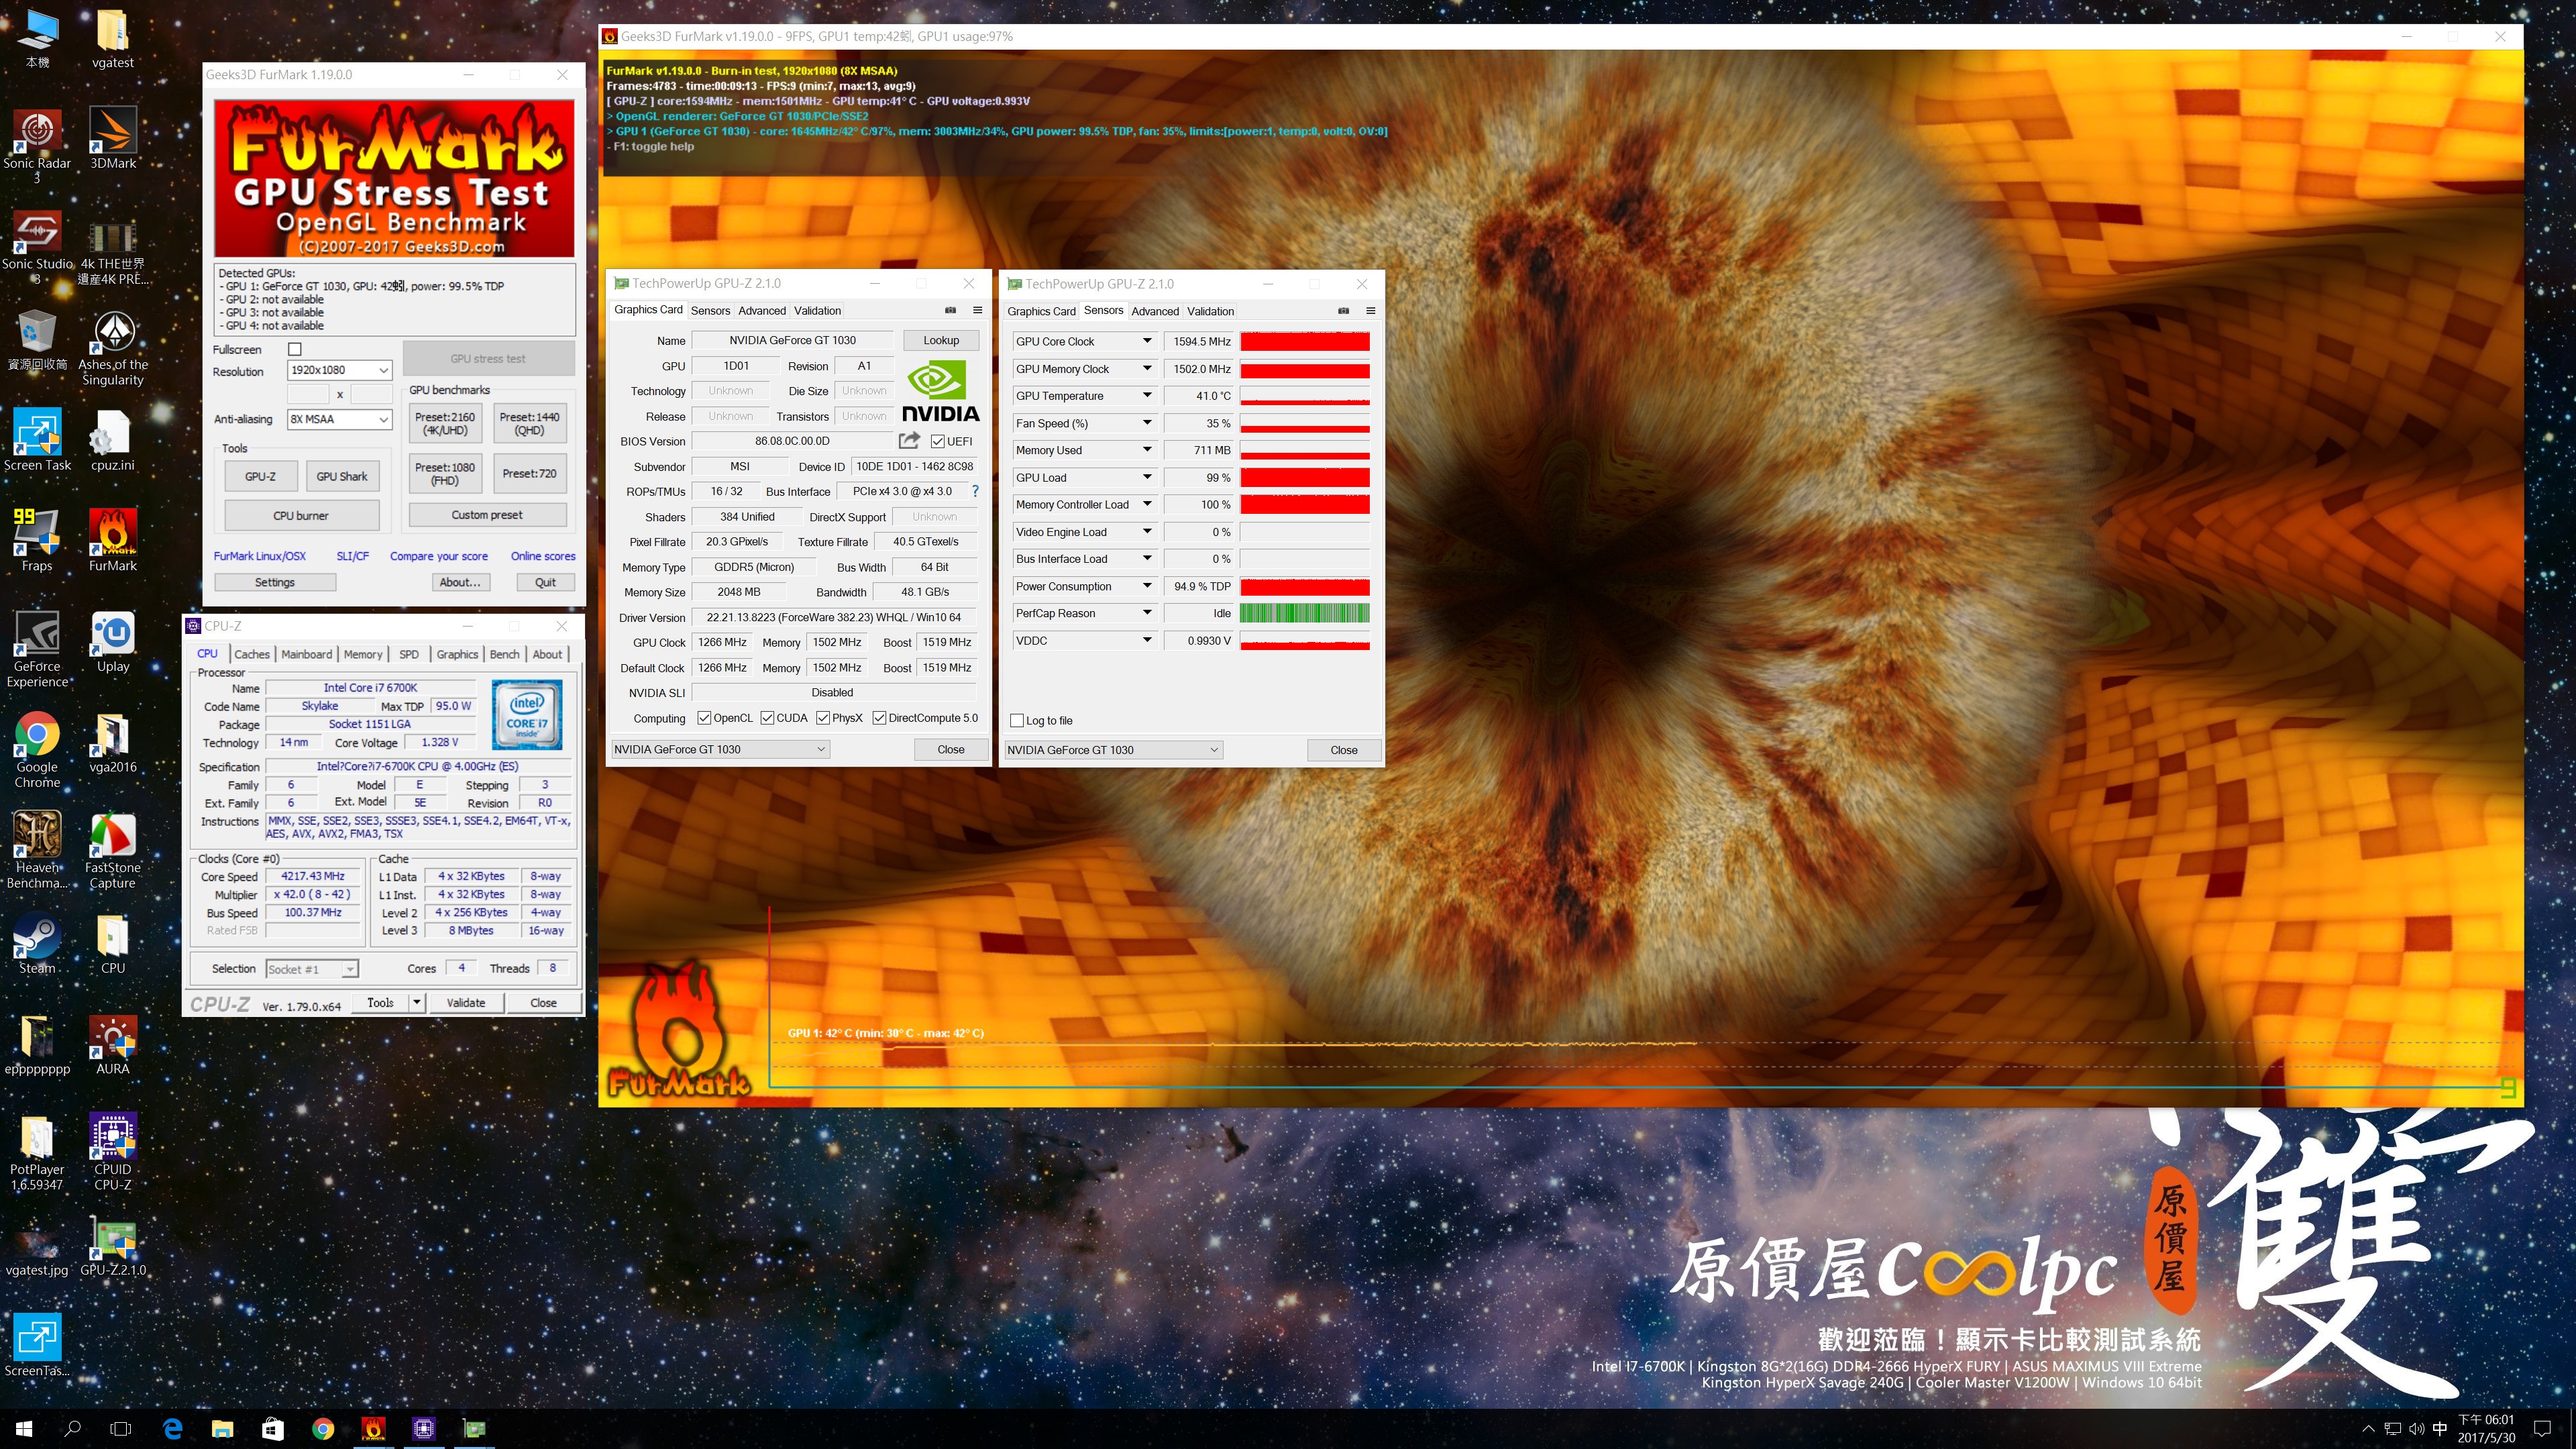2576x1449 pixels.
Task: Expand the Power Consumption sensor dropdown
Action: tap(1147, 586)
